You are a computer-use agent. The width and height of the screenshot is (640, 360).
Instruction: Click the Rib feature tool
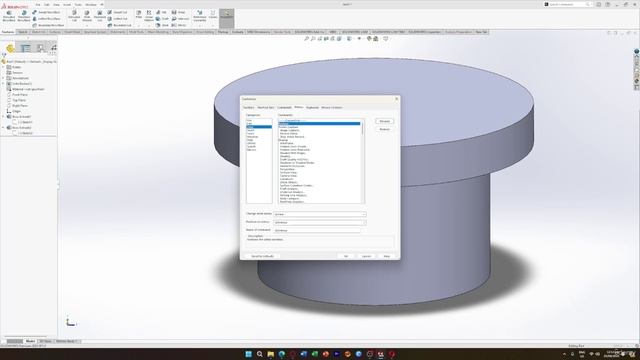tap(161, 12)
